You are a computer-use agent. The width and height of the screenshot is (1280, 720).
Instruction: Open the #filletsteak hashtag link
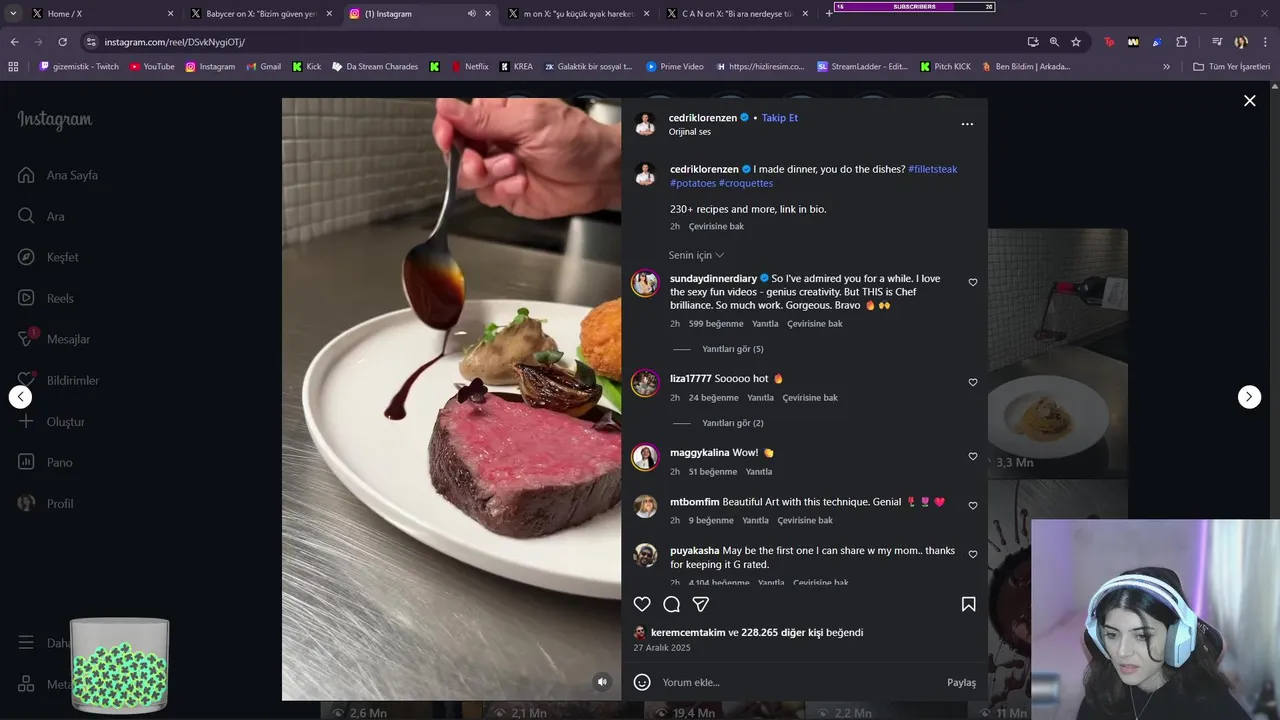pos(932,169)
